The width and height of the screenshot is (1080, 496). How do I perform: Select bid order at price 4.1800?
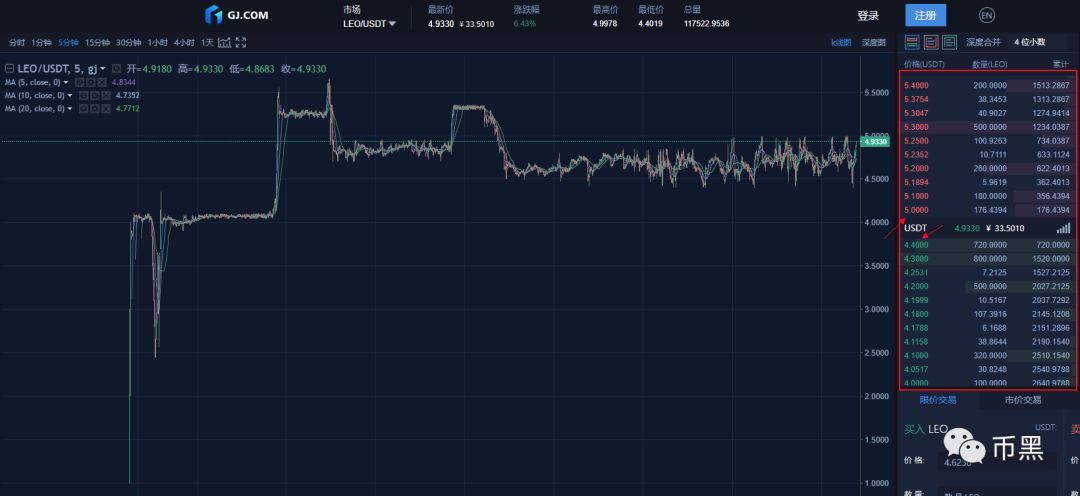point(988,313)
